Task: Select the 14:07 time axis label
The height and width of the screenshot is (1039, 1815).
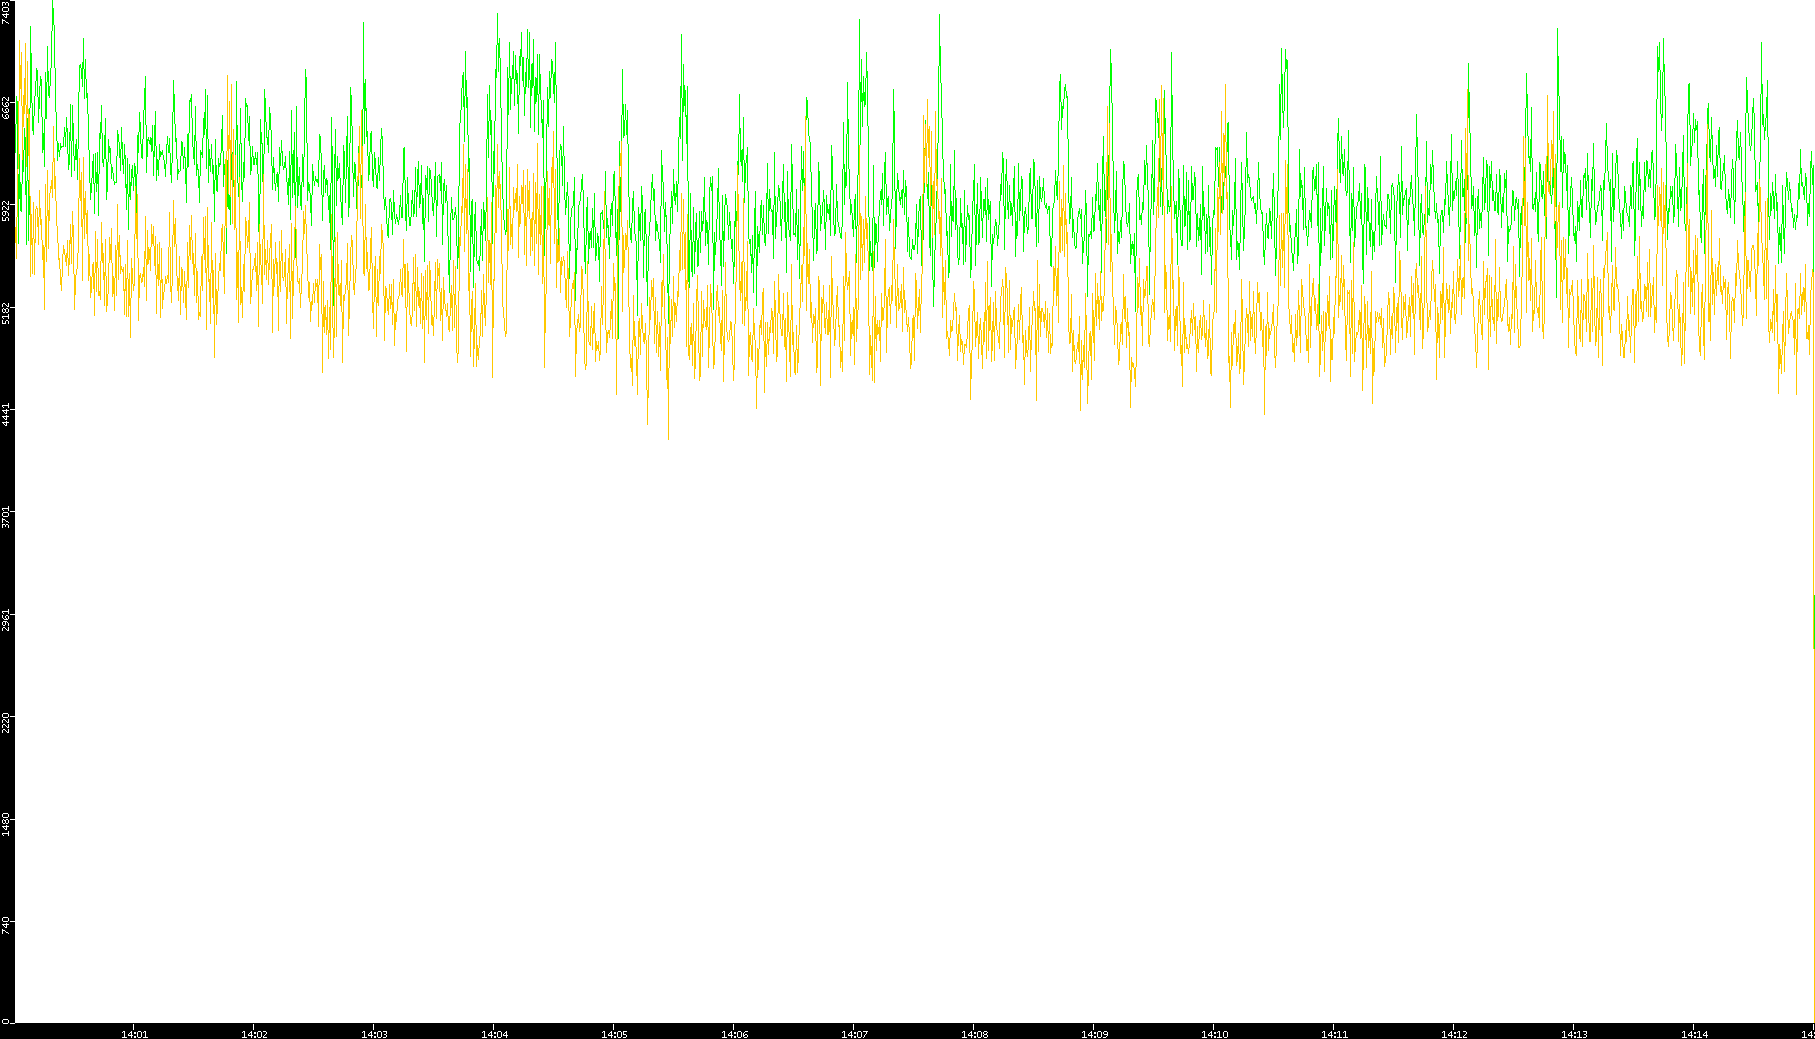Action: click(855, 1033)
